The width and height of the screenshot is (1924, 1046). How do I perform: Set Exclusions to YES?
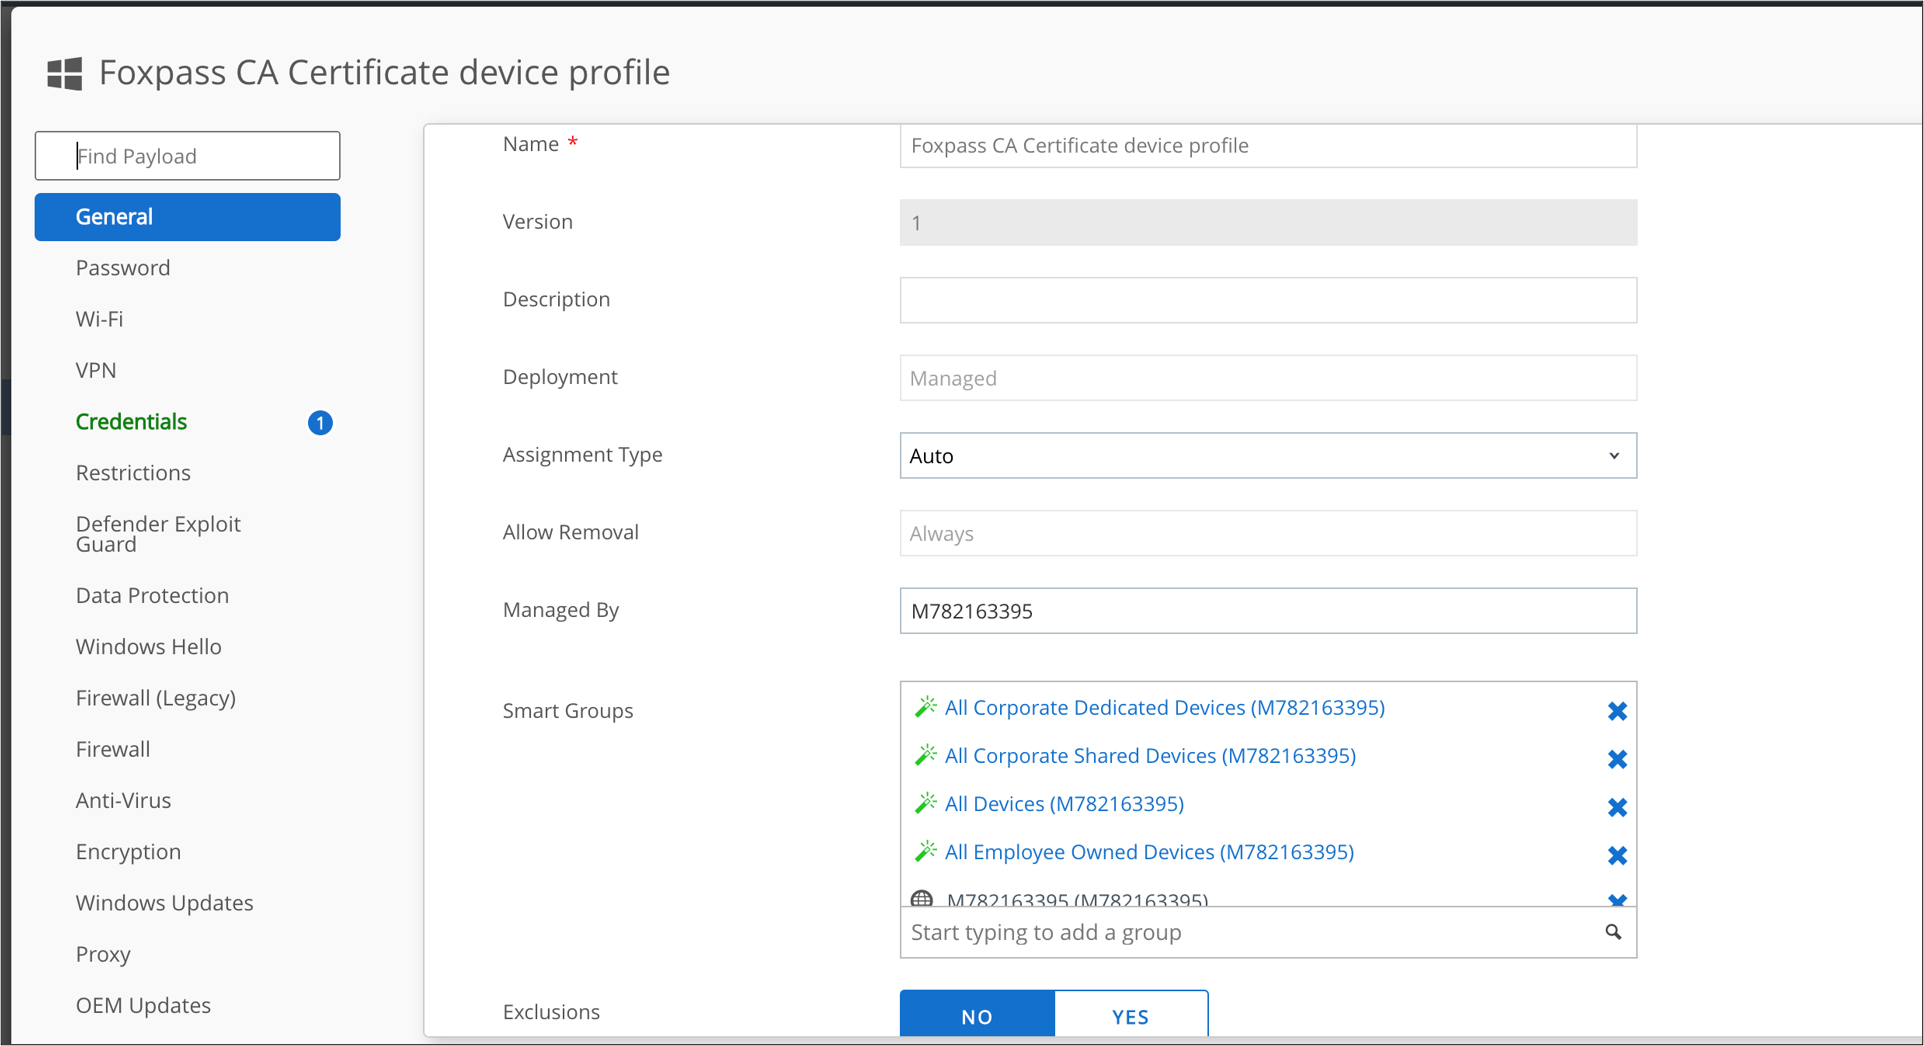[x=1131, y=1014]
